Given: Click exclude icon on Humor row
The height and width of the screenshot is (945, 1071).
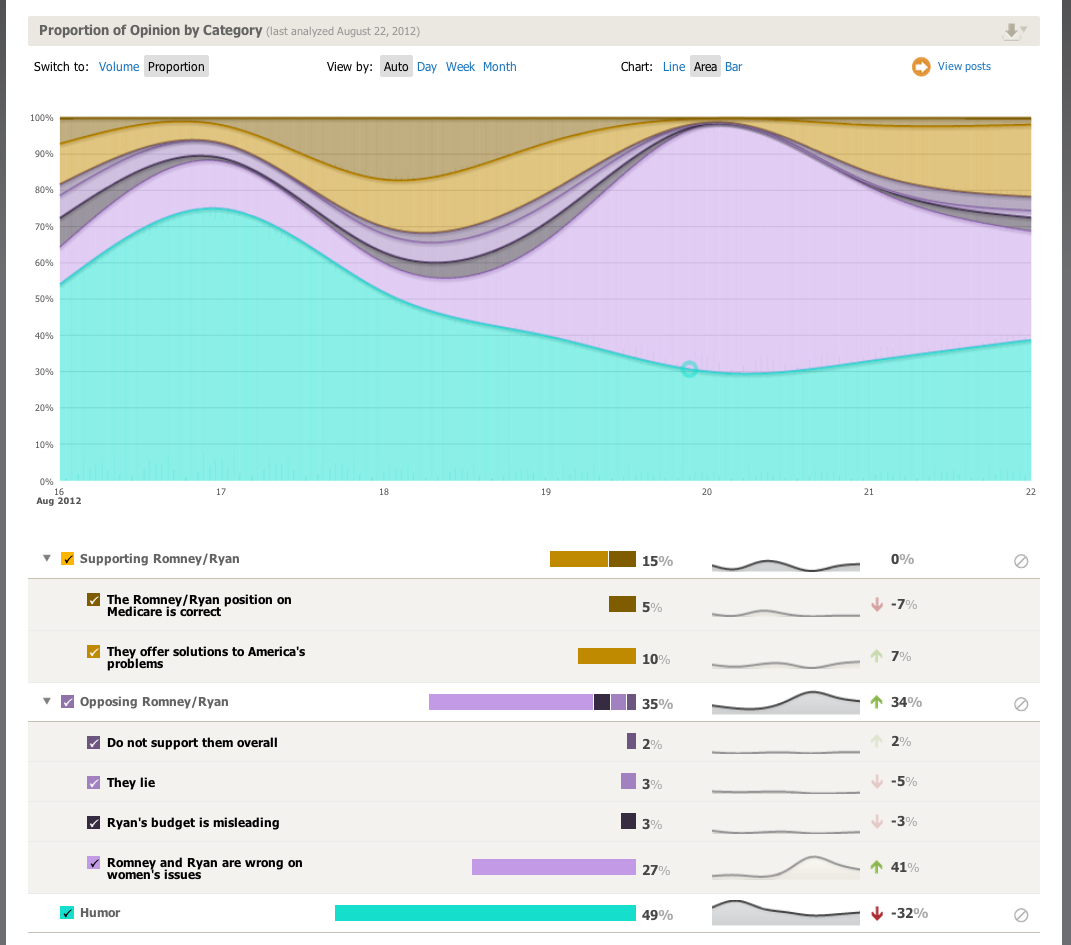Looking at the screenshot, I should coord(1020,914).
